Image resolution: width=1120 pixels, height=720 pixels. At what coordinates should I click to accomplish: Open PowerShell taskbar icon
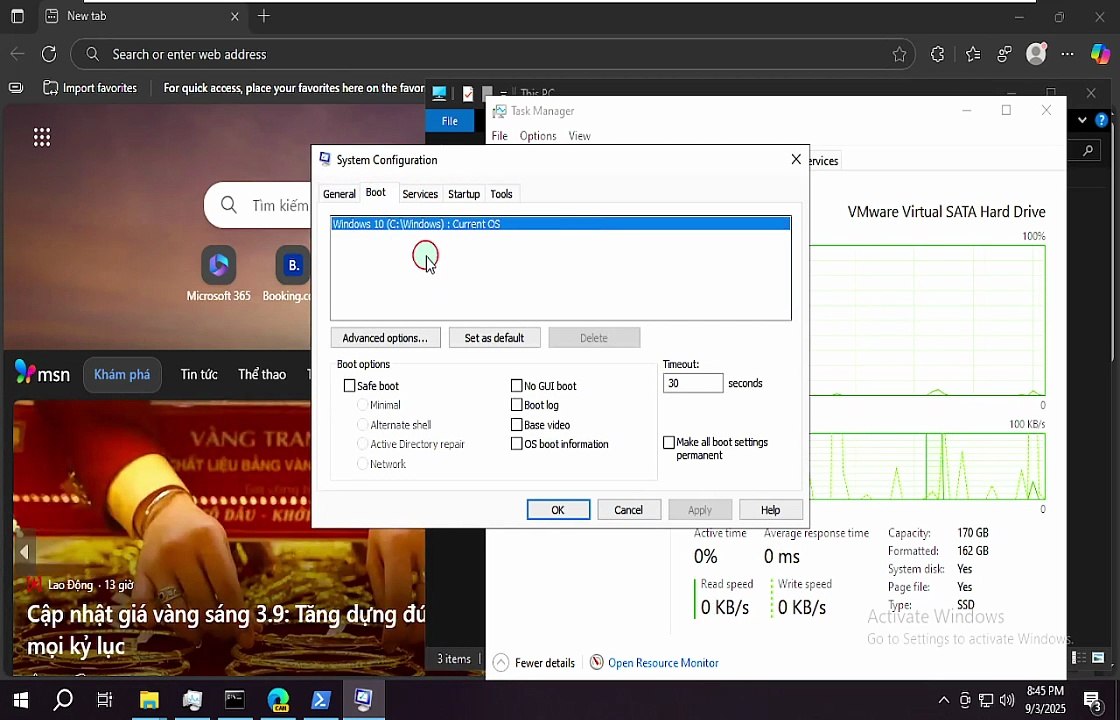pyautogui.click(x=320, y=700)
